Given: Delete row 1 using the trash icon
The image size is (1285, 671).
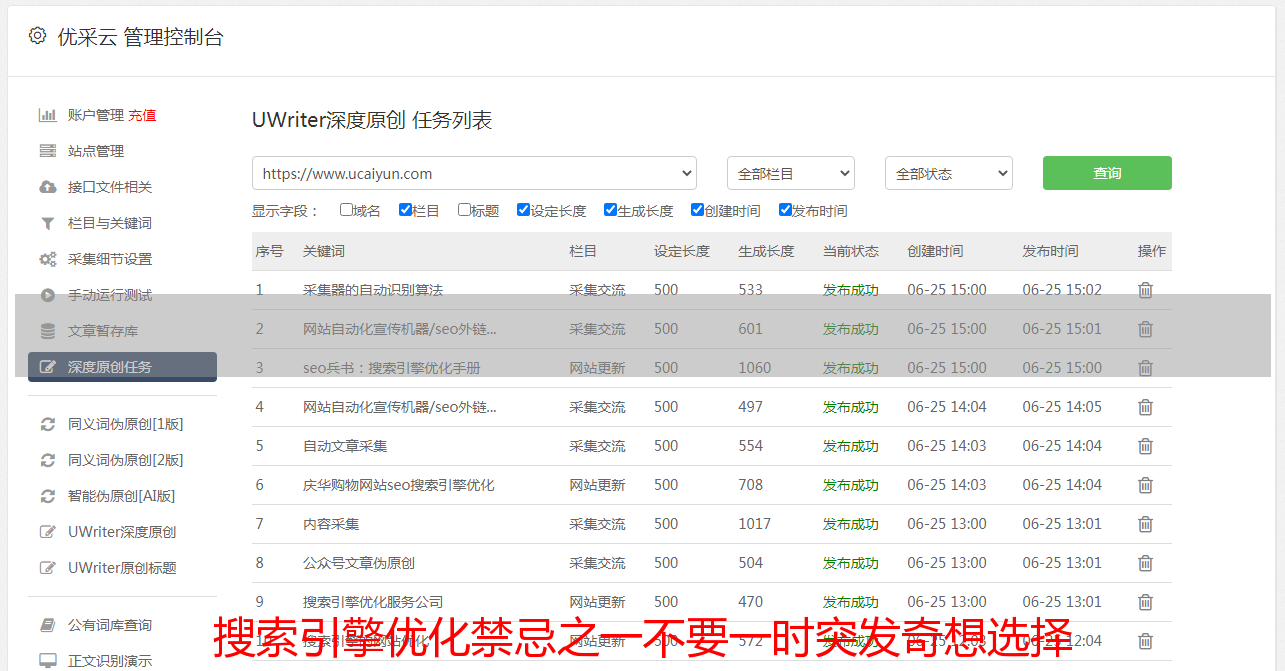Looking at the screenshot, I should (1145, 290).
